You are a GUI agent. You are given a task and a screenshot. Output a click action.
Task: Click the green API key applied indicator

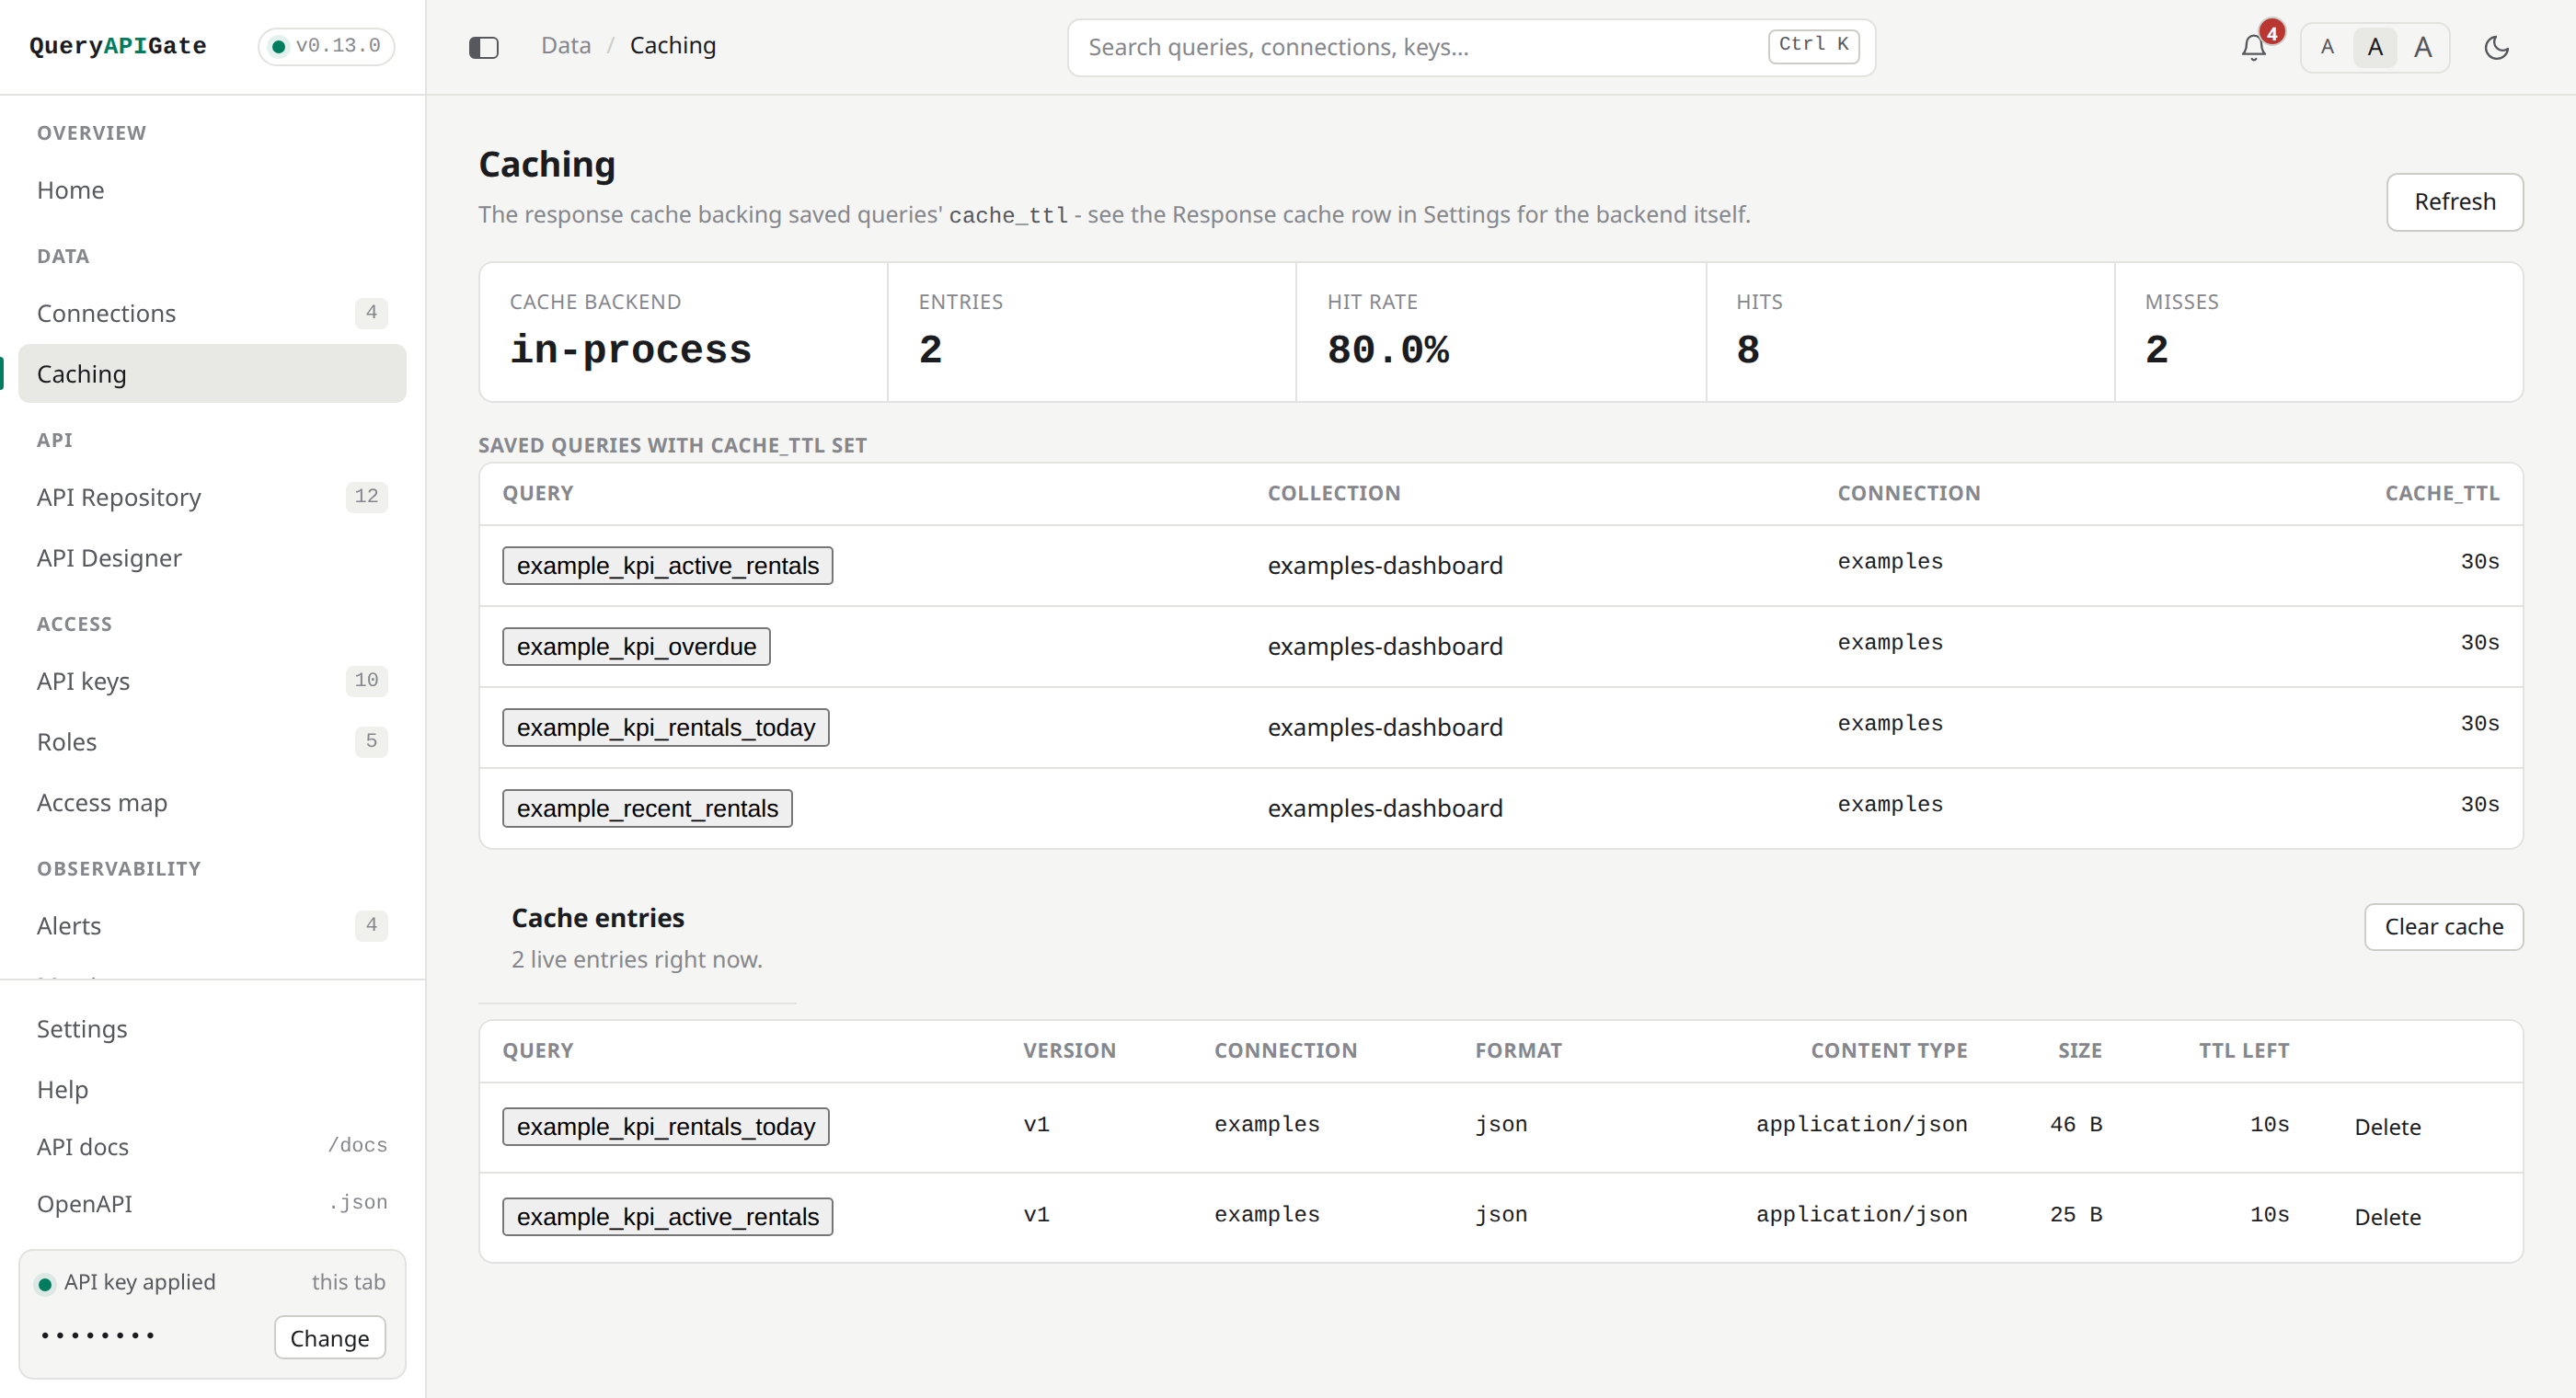coord(45,1284)
